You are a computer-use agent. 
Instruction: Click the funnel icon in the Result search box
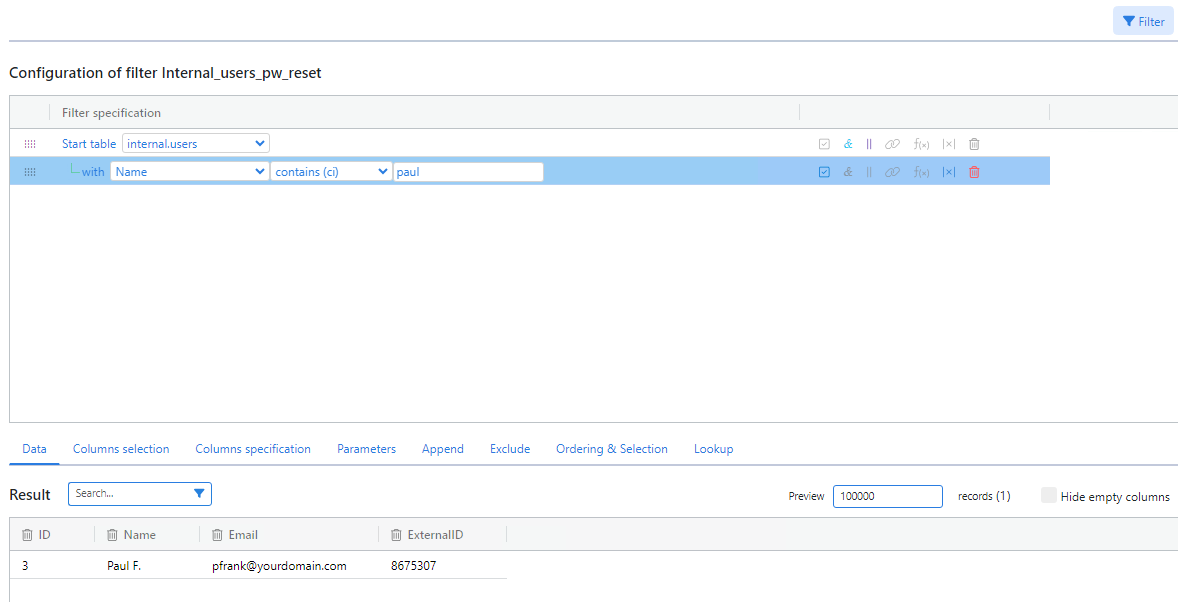point(199,494)
